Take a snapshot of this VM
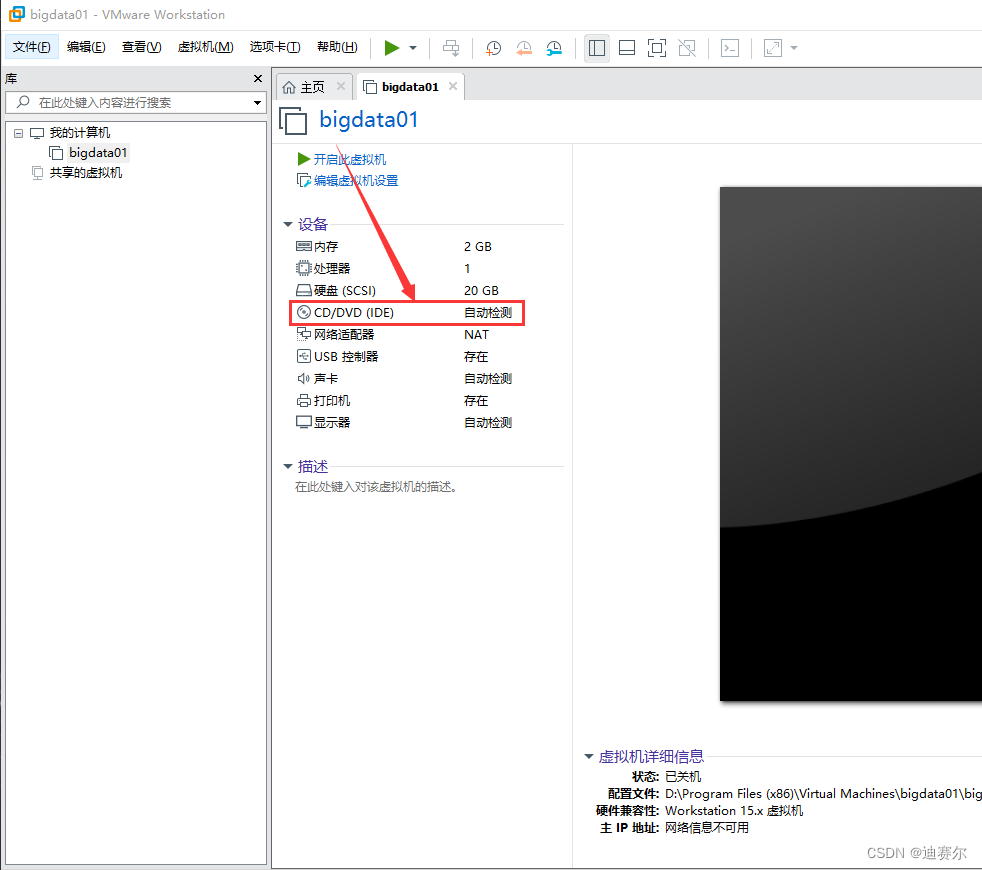The height and width of the screenshot is (870, 982). click(x=494, y=48)
